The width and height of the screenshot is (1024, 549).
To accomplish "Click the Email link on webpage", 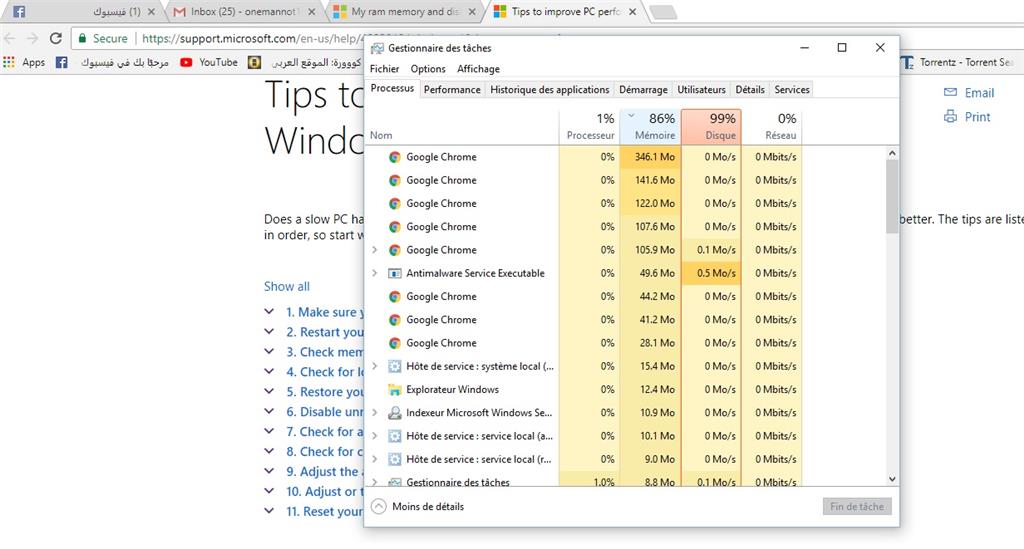I will [x=979, y=93].
